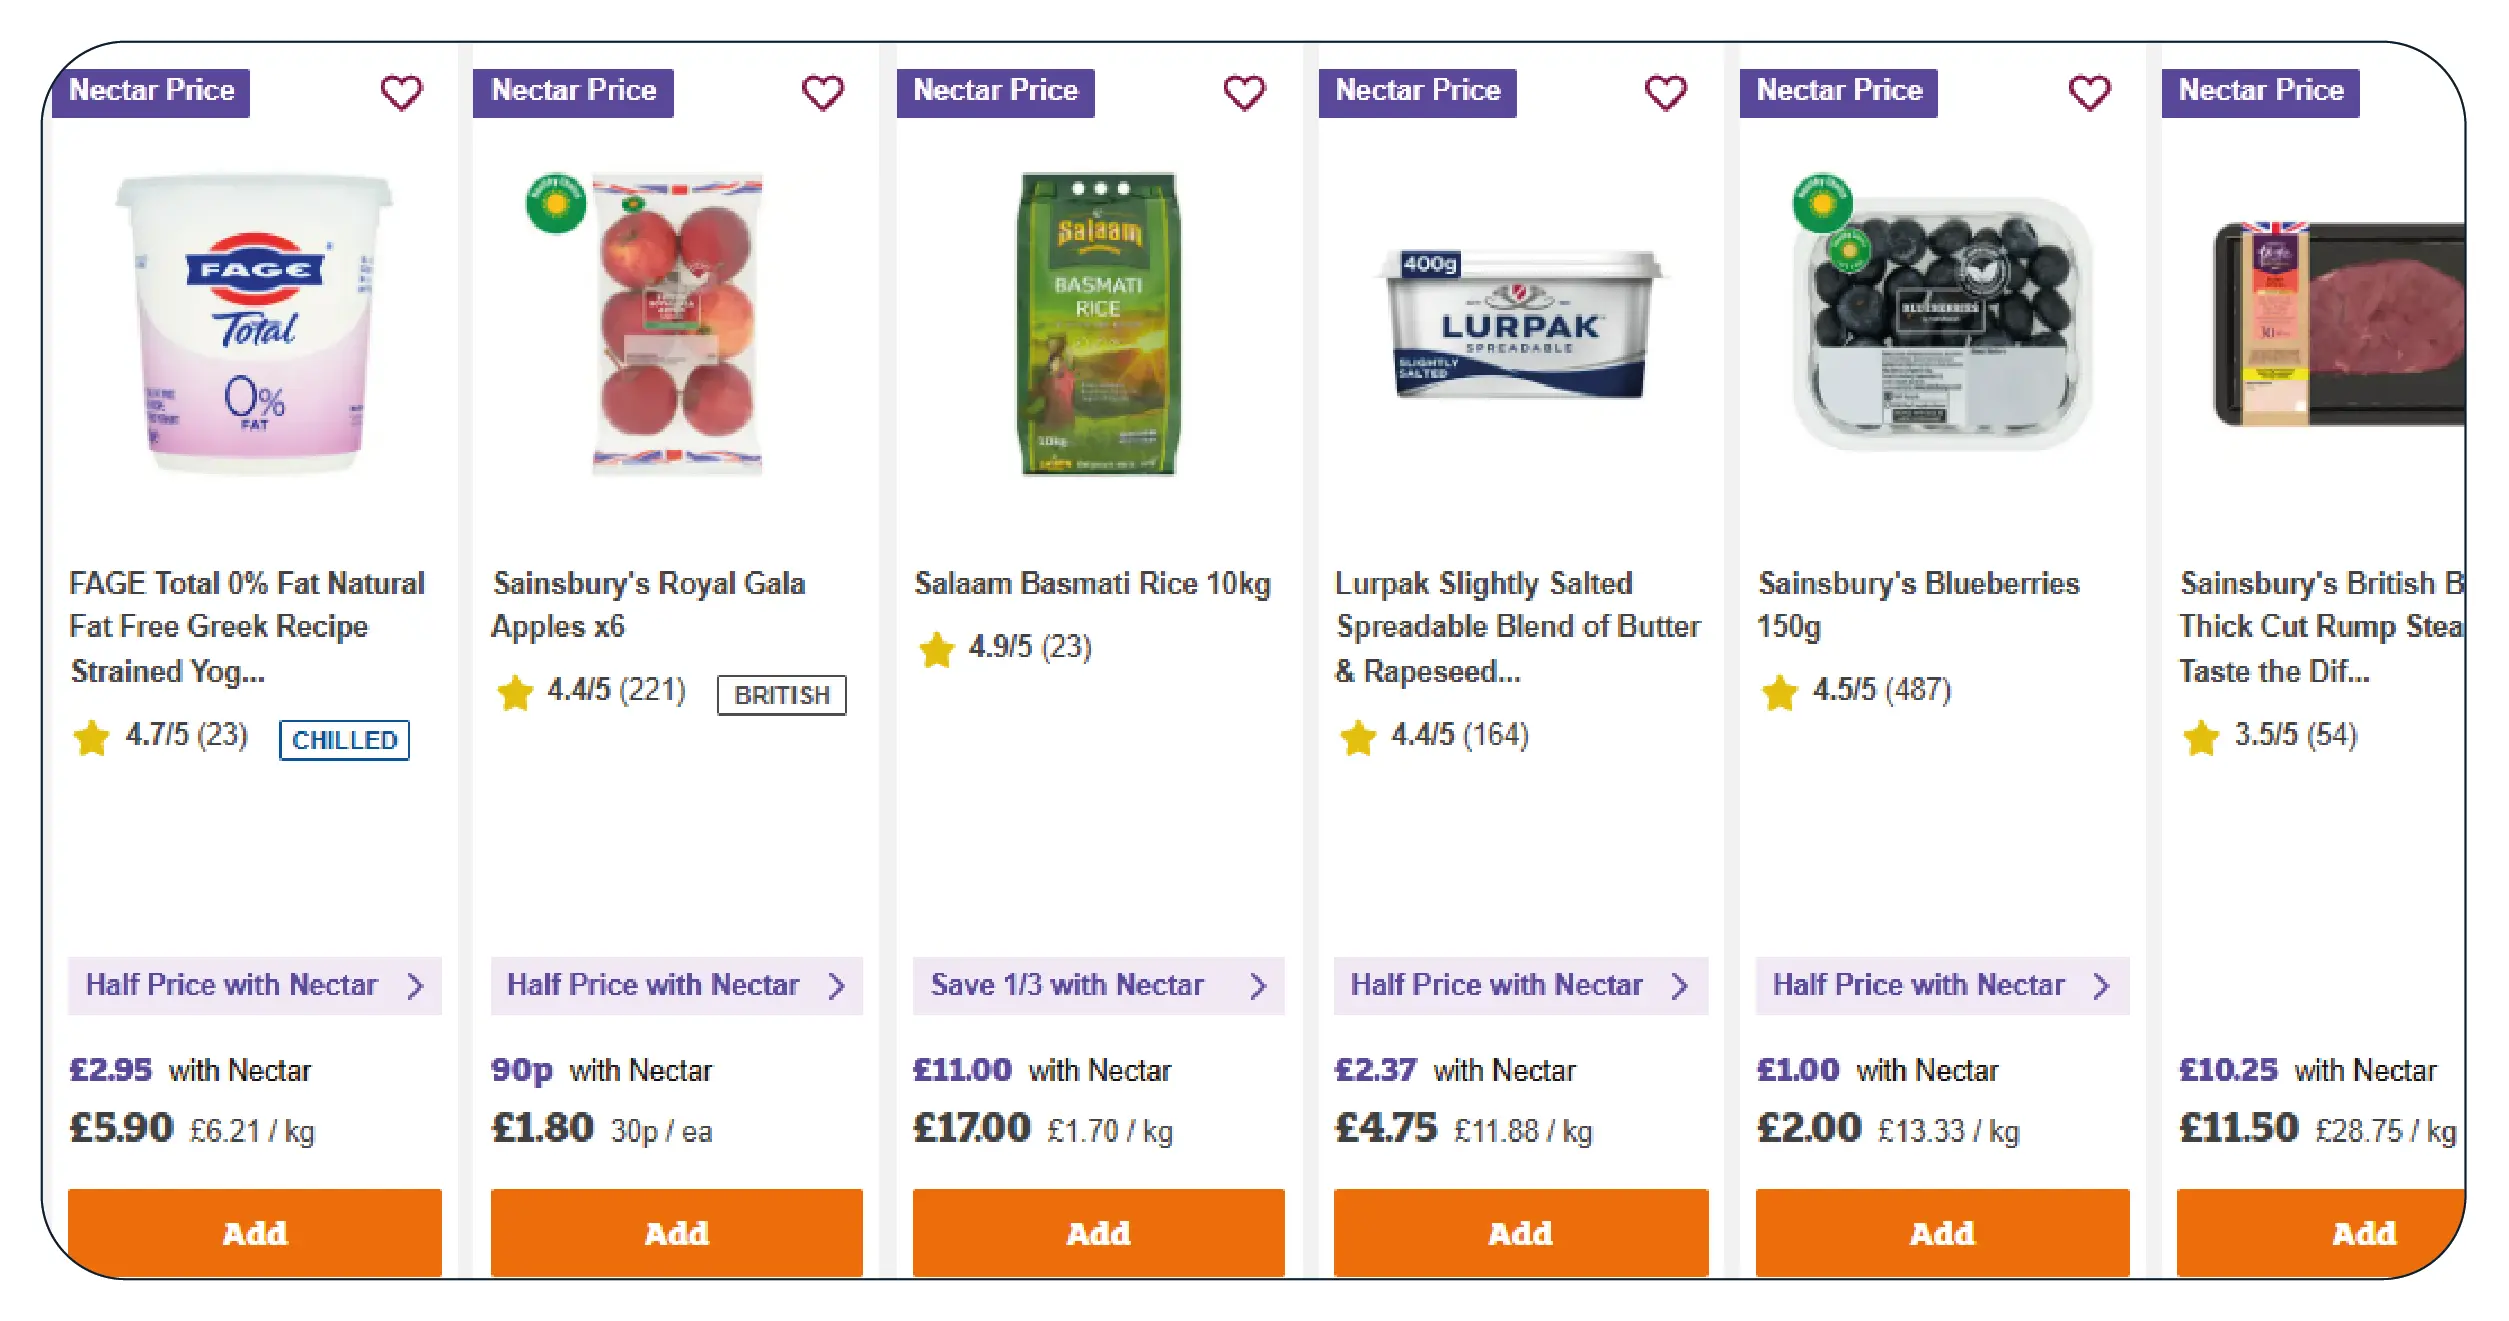This screenshot has height=1321, width=2509.
Task: Open the Lurpak Slightly Salted Spreadable title
Action: tap(1517, 626)
